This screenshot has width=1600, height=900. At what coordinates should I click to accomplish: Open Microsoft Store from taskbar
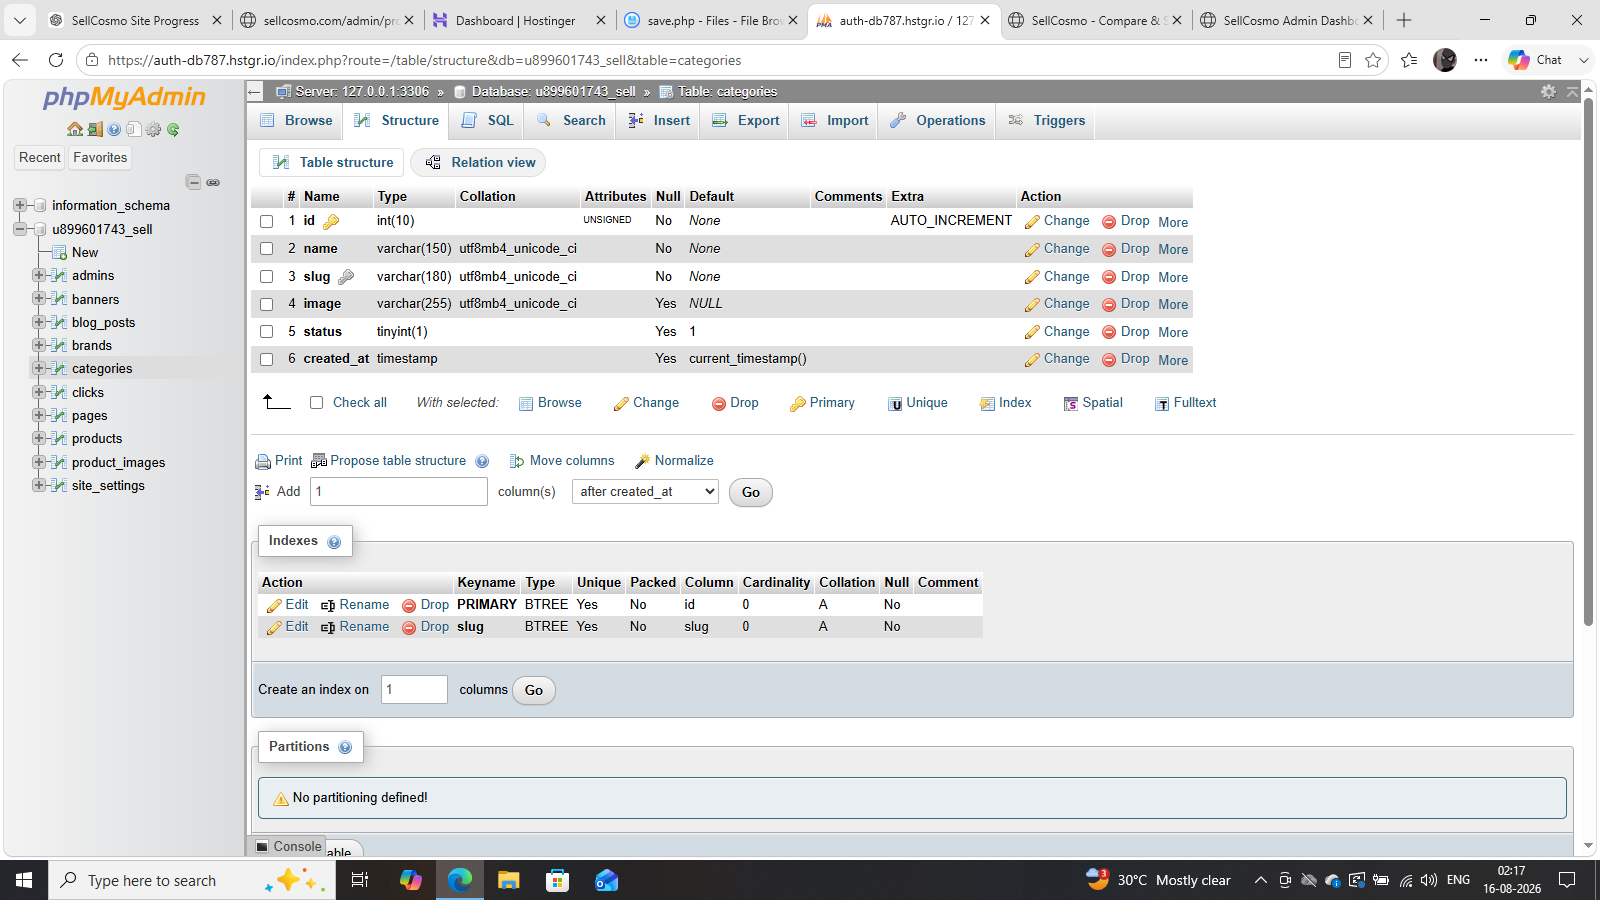[557, 880]
